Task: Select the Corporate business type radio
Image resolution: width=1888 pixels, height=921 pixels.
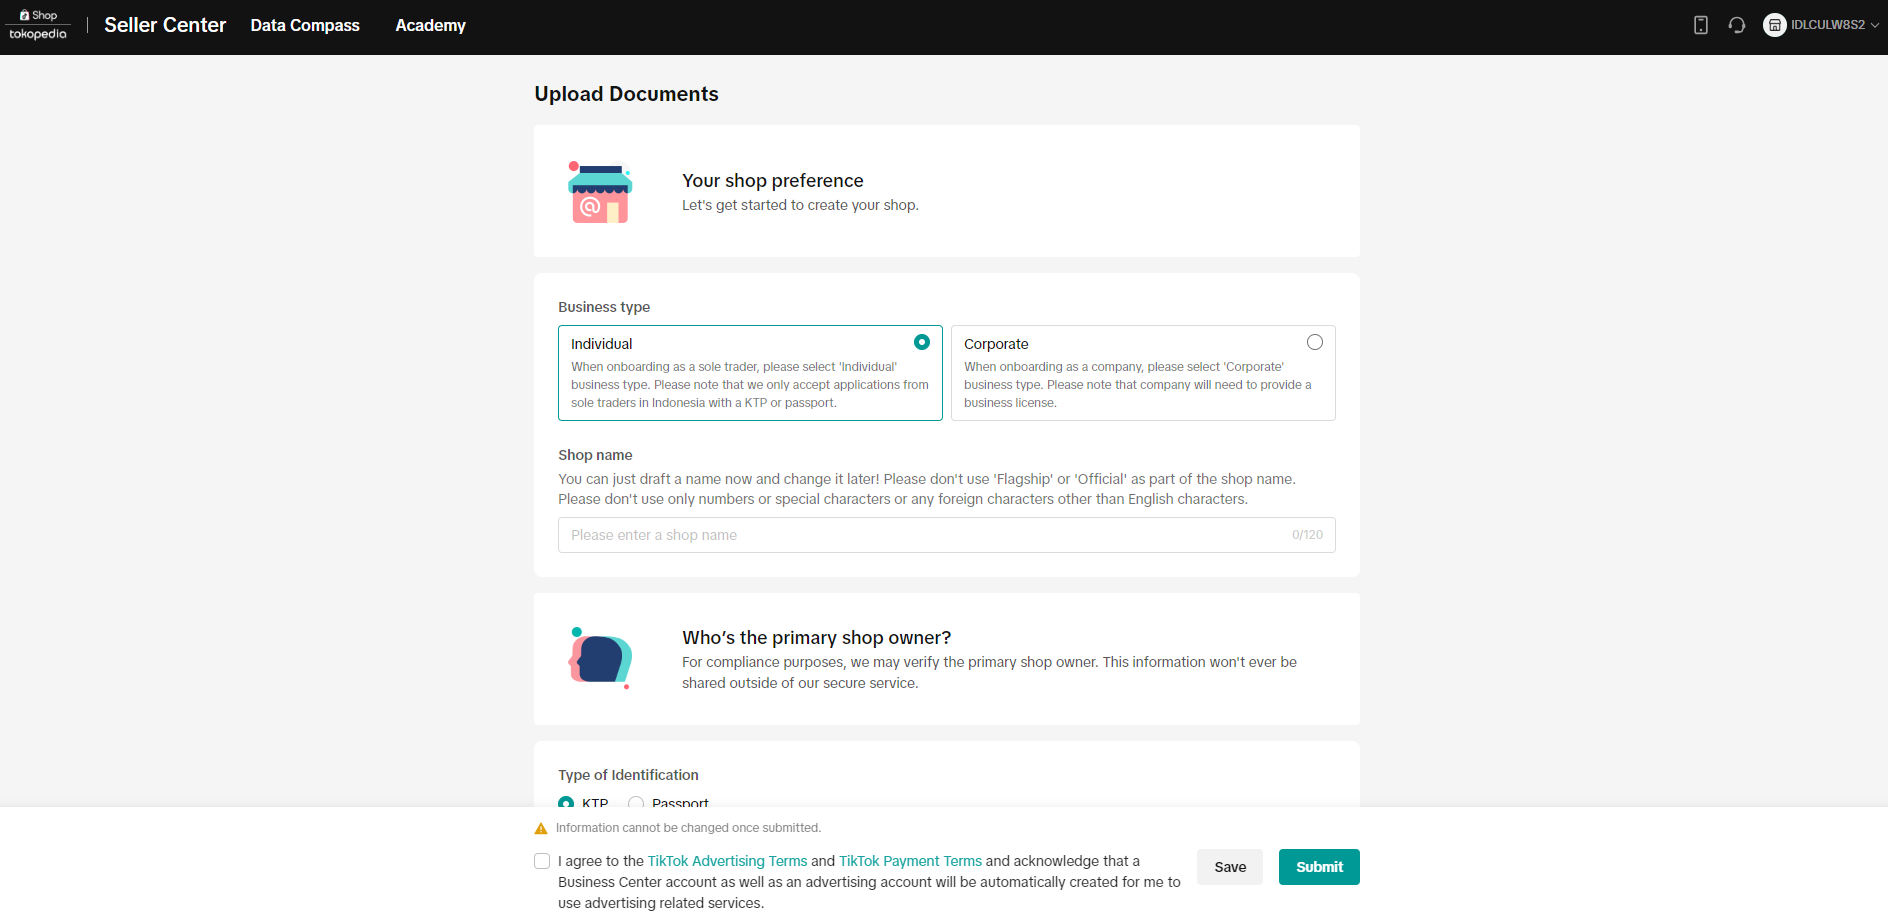Action: click(1315, 342)
